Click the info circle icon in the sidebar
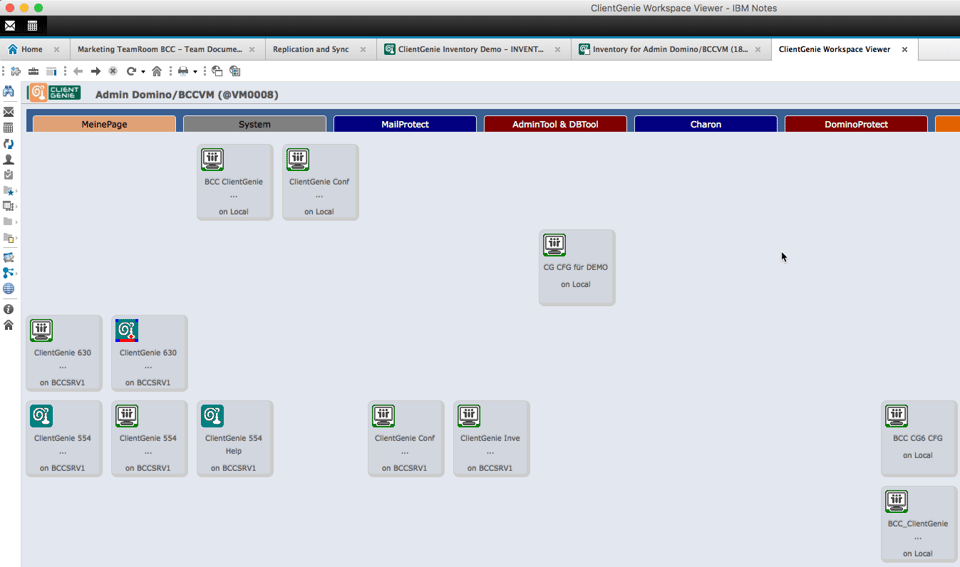The height and width of the screenshot is (567, 960). [9, 309]
